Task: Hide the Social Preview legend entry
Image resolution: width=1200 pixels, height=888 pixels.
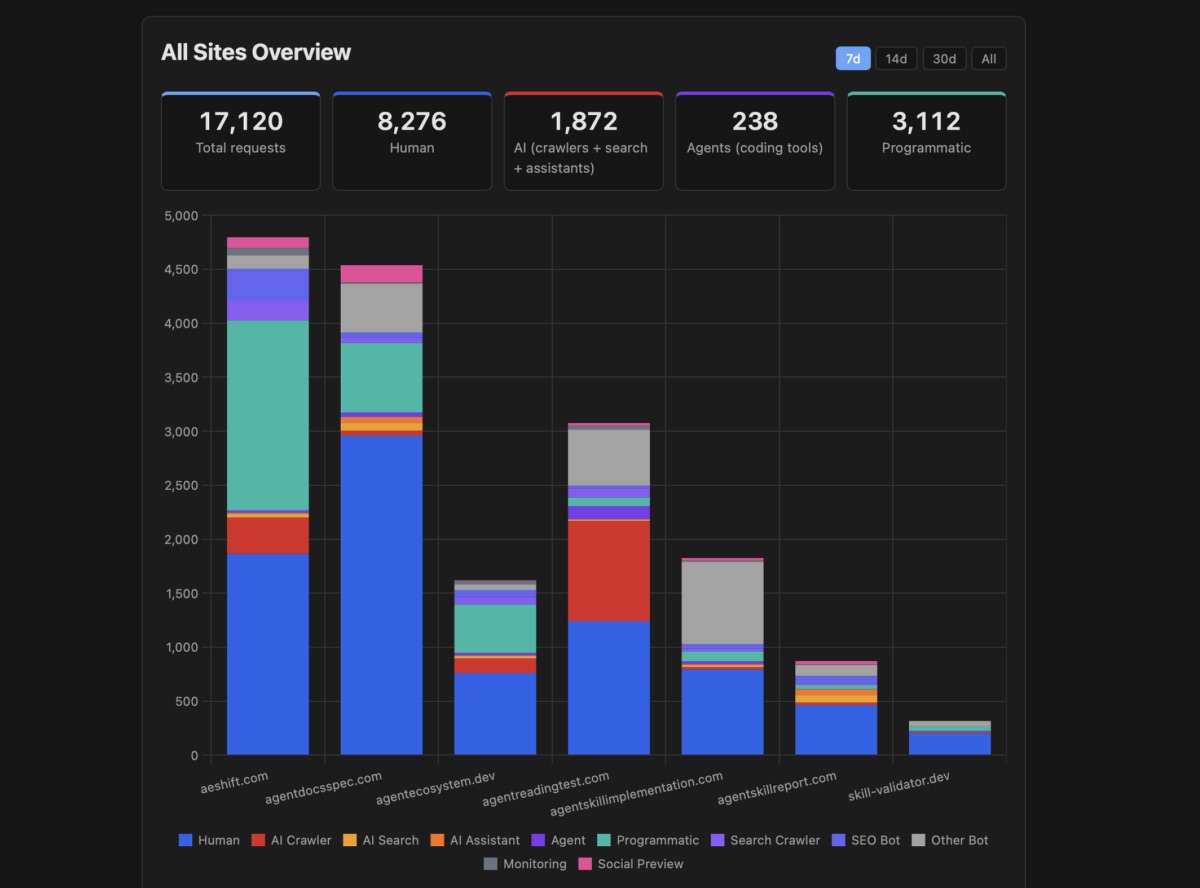Action: pyautogui.click(x=638, y=863)
